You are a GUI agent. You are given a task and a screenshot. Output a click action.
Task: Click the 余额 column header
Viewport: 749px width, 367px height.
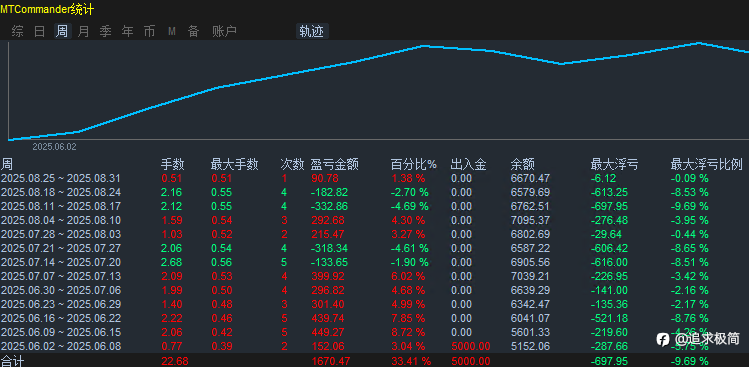point(523,165)
